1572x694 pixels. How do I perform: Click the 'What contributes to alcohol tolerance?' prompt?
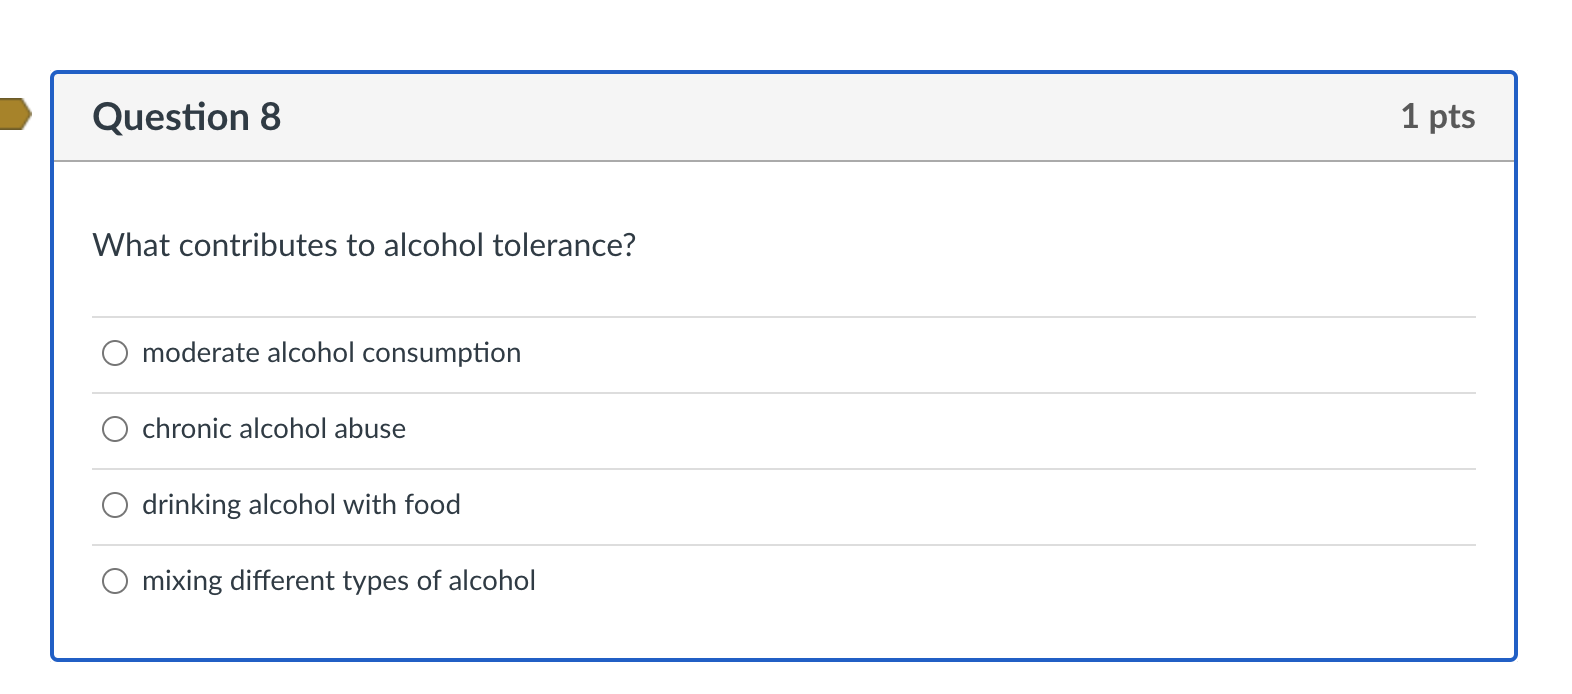[364, 245]
